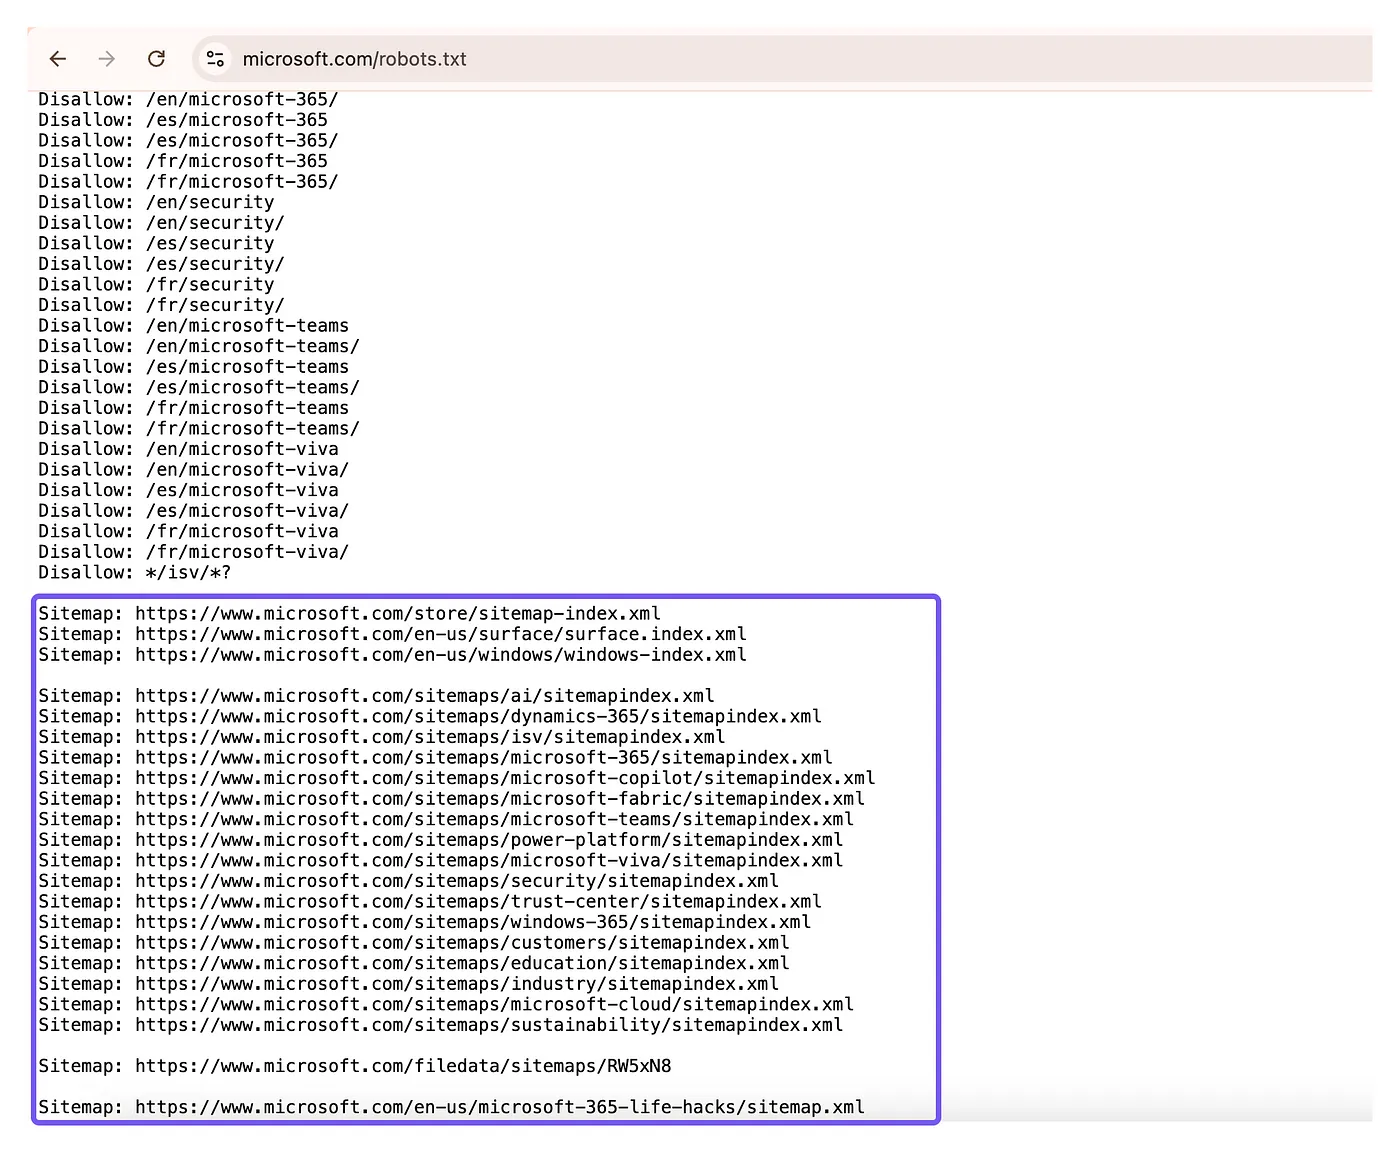This screenshot has width=1400, height=1150.
Task: Click the line 'Disallow: /es/microsoft-viva'
Action: (188, 490)
